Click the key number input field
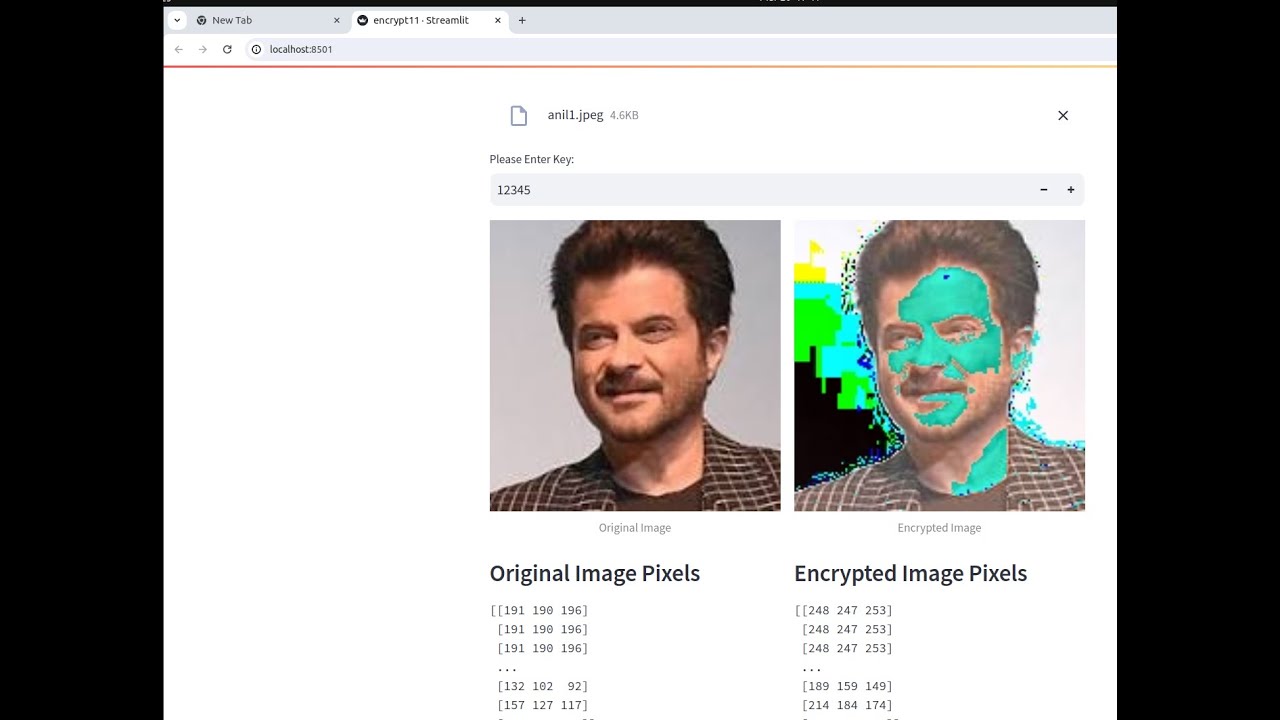Image resolution: width=1280 pixels, height=720 pixels. click(x=761, y=190)
